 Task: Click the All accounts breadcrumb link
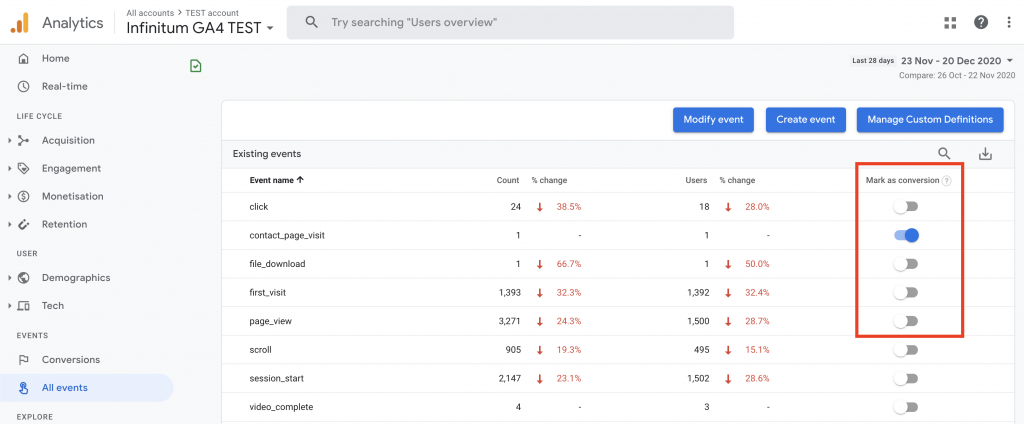click(x=150, y=12)
